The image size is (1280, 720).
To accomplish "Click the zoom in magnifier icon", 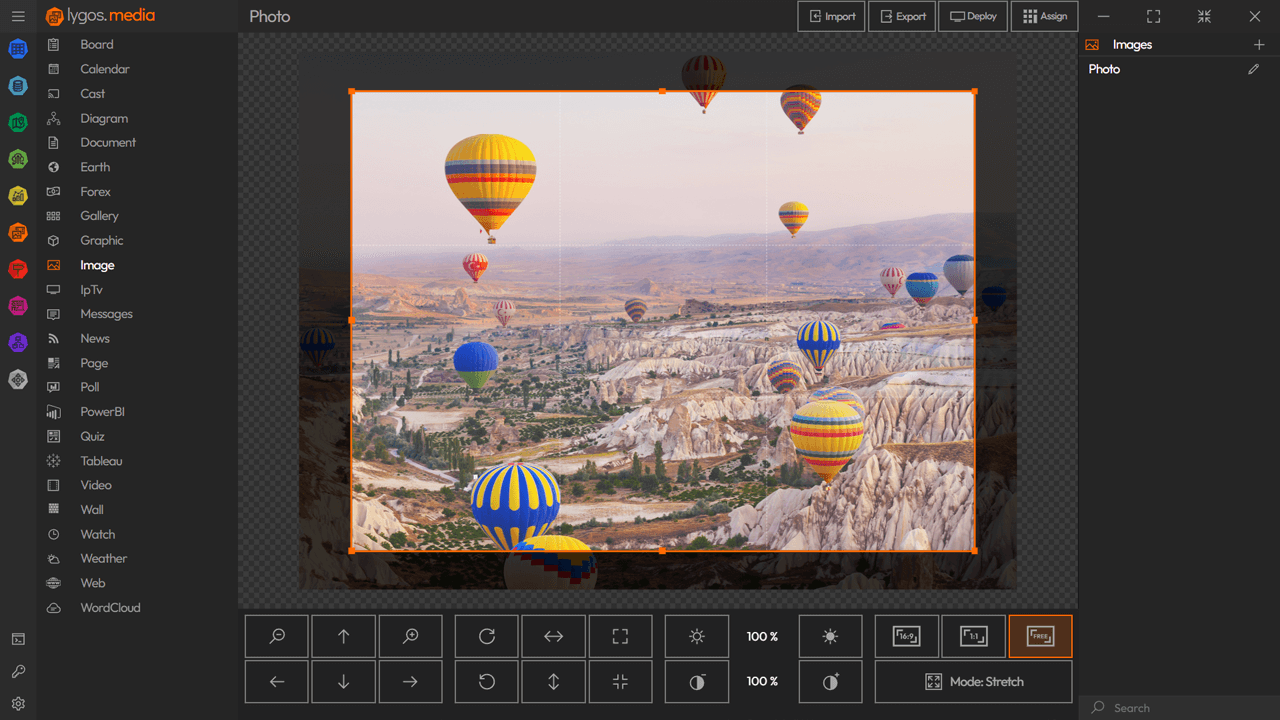I will 410,636.
